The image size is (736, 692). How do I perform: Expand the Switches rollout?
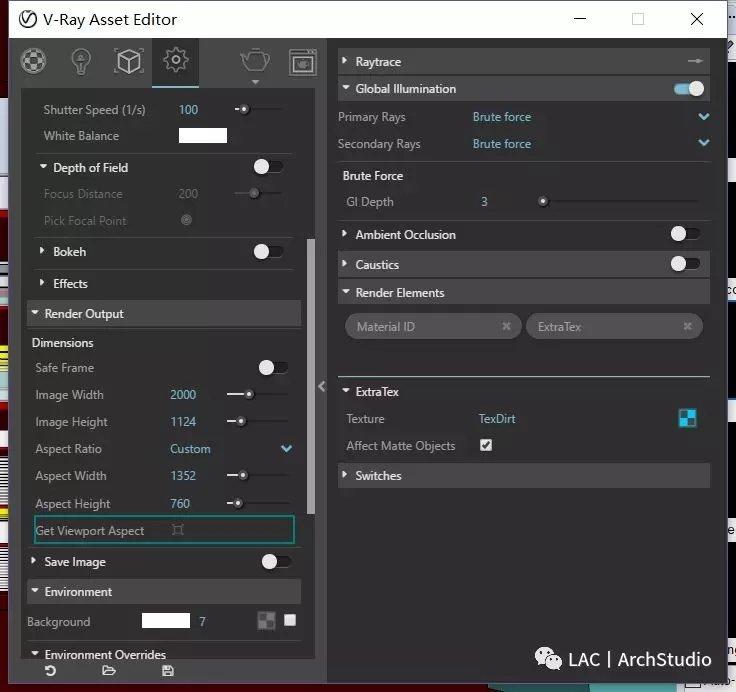coord(345,475)
